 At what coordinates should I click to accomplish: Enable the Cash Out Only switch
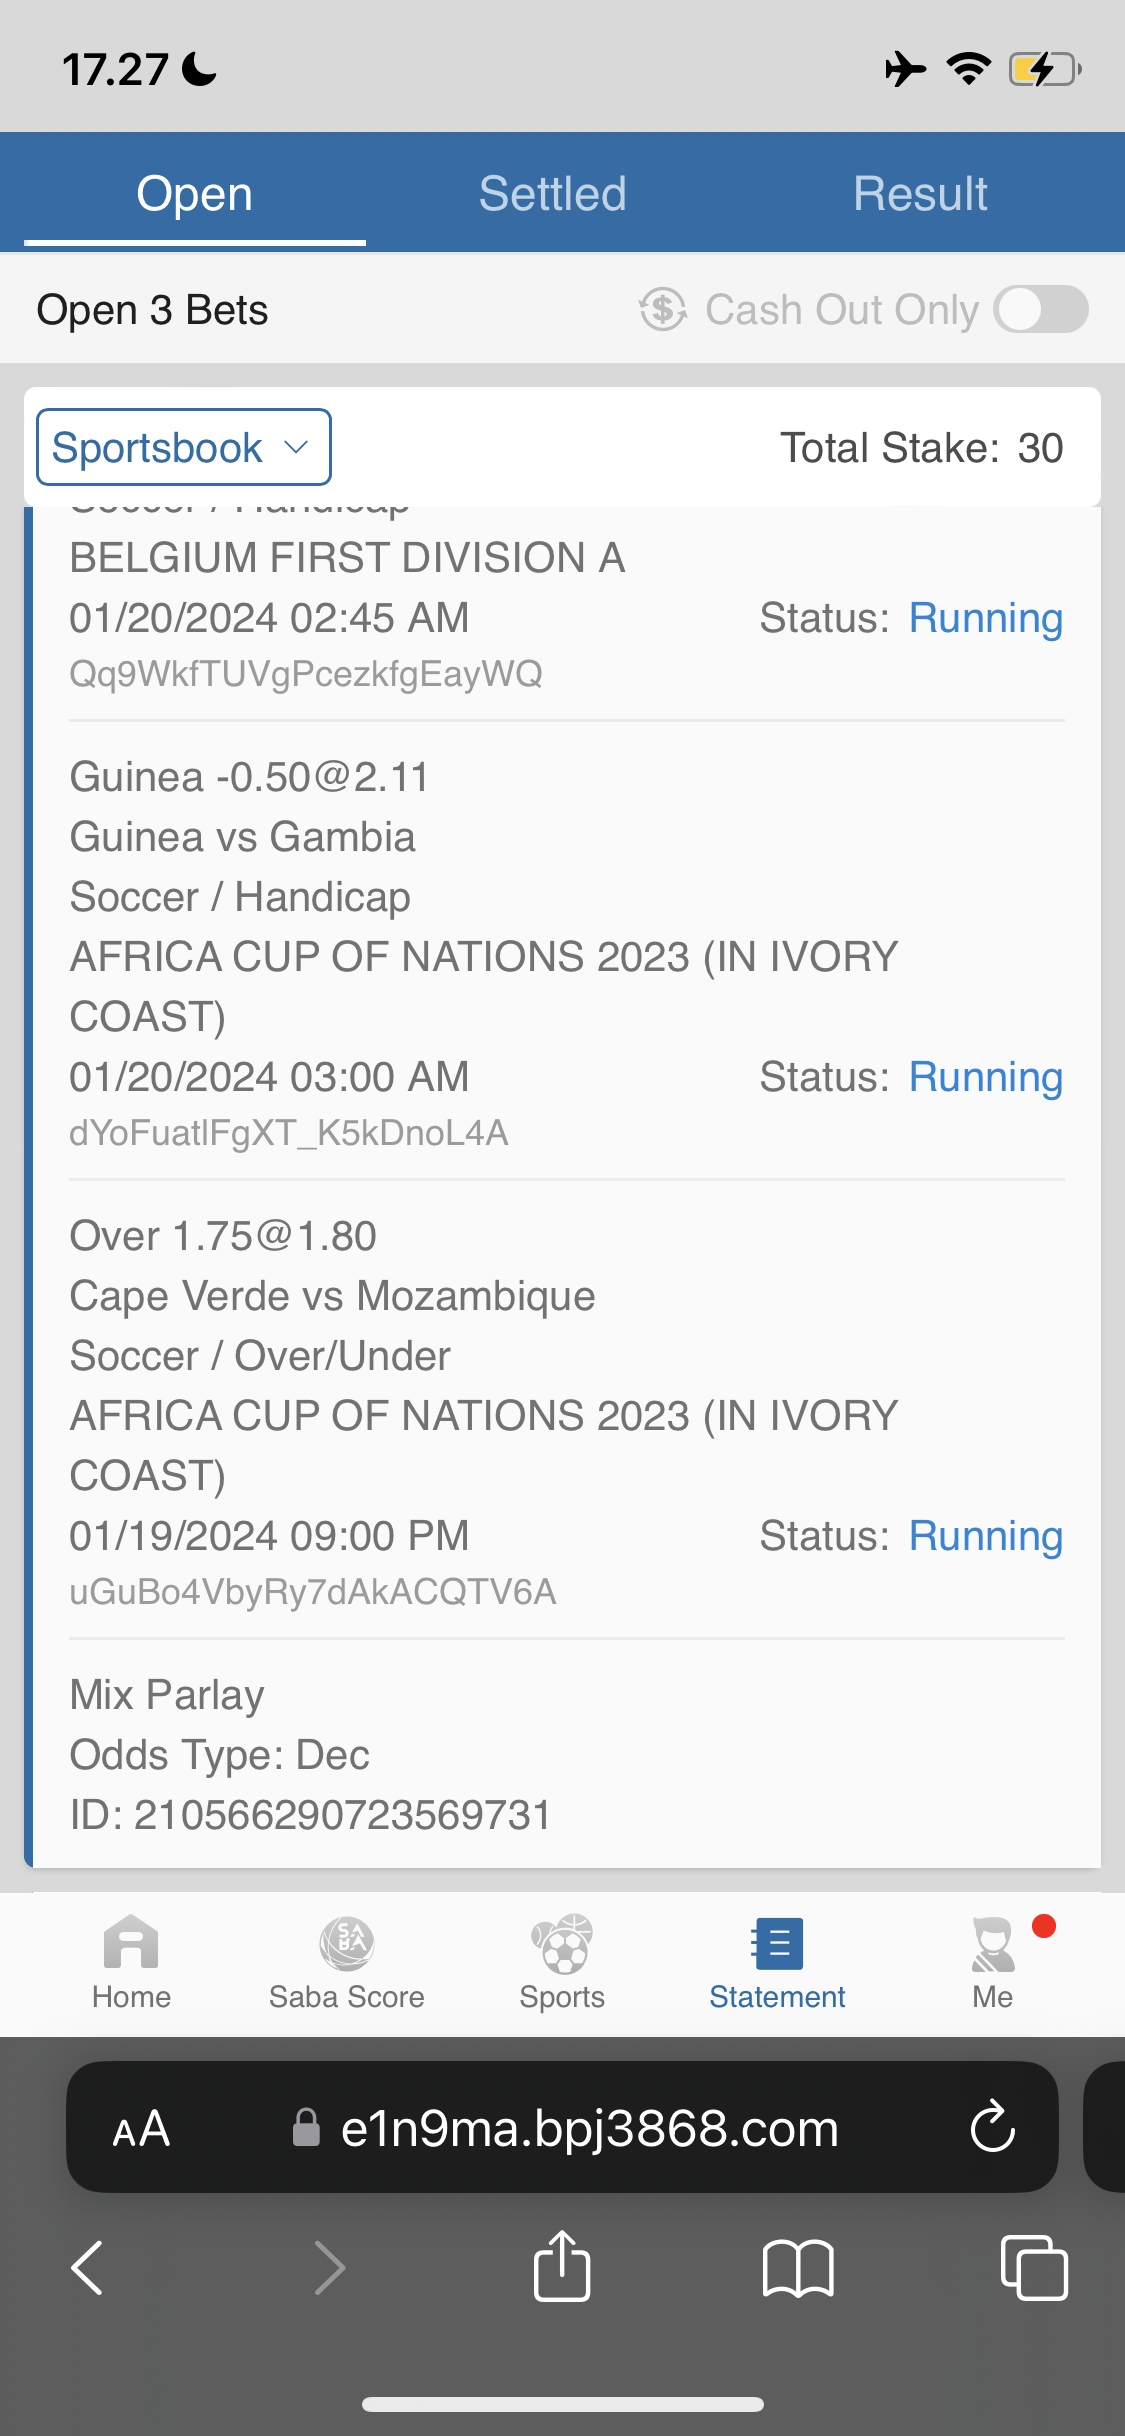click(1041, 309)
